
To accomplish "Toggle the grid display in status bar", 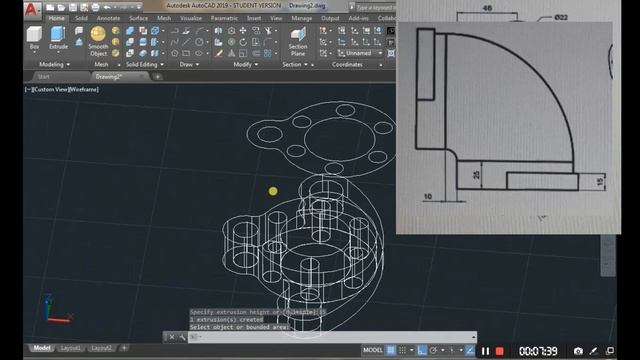I will pyautogui.click(x=391, y=350).
